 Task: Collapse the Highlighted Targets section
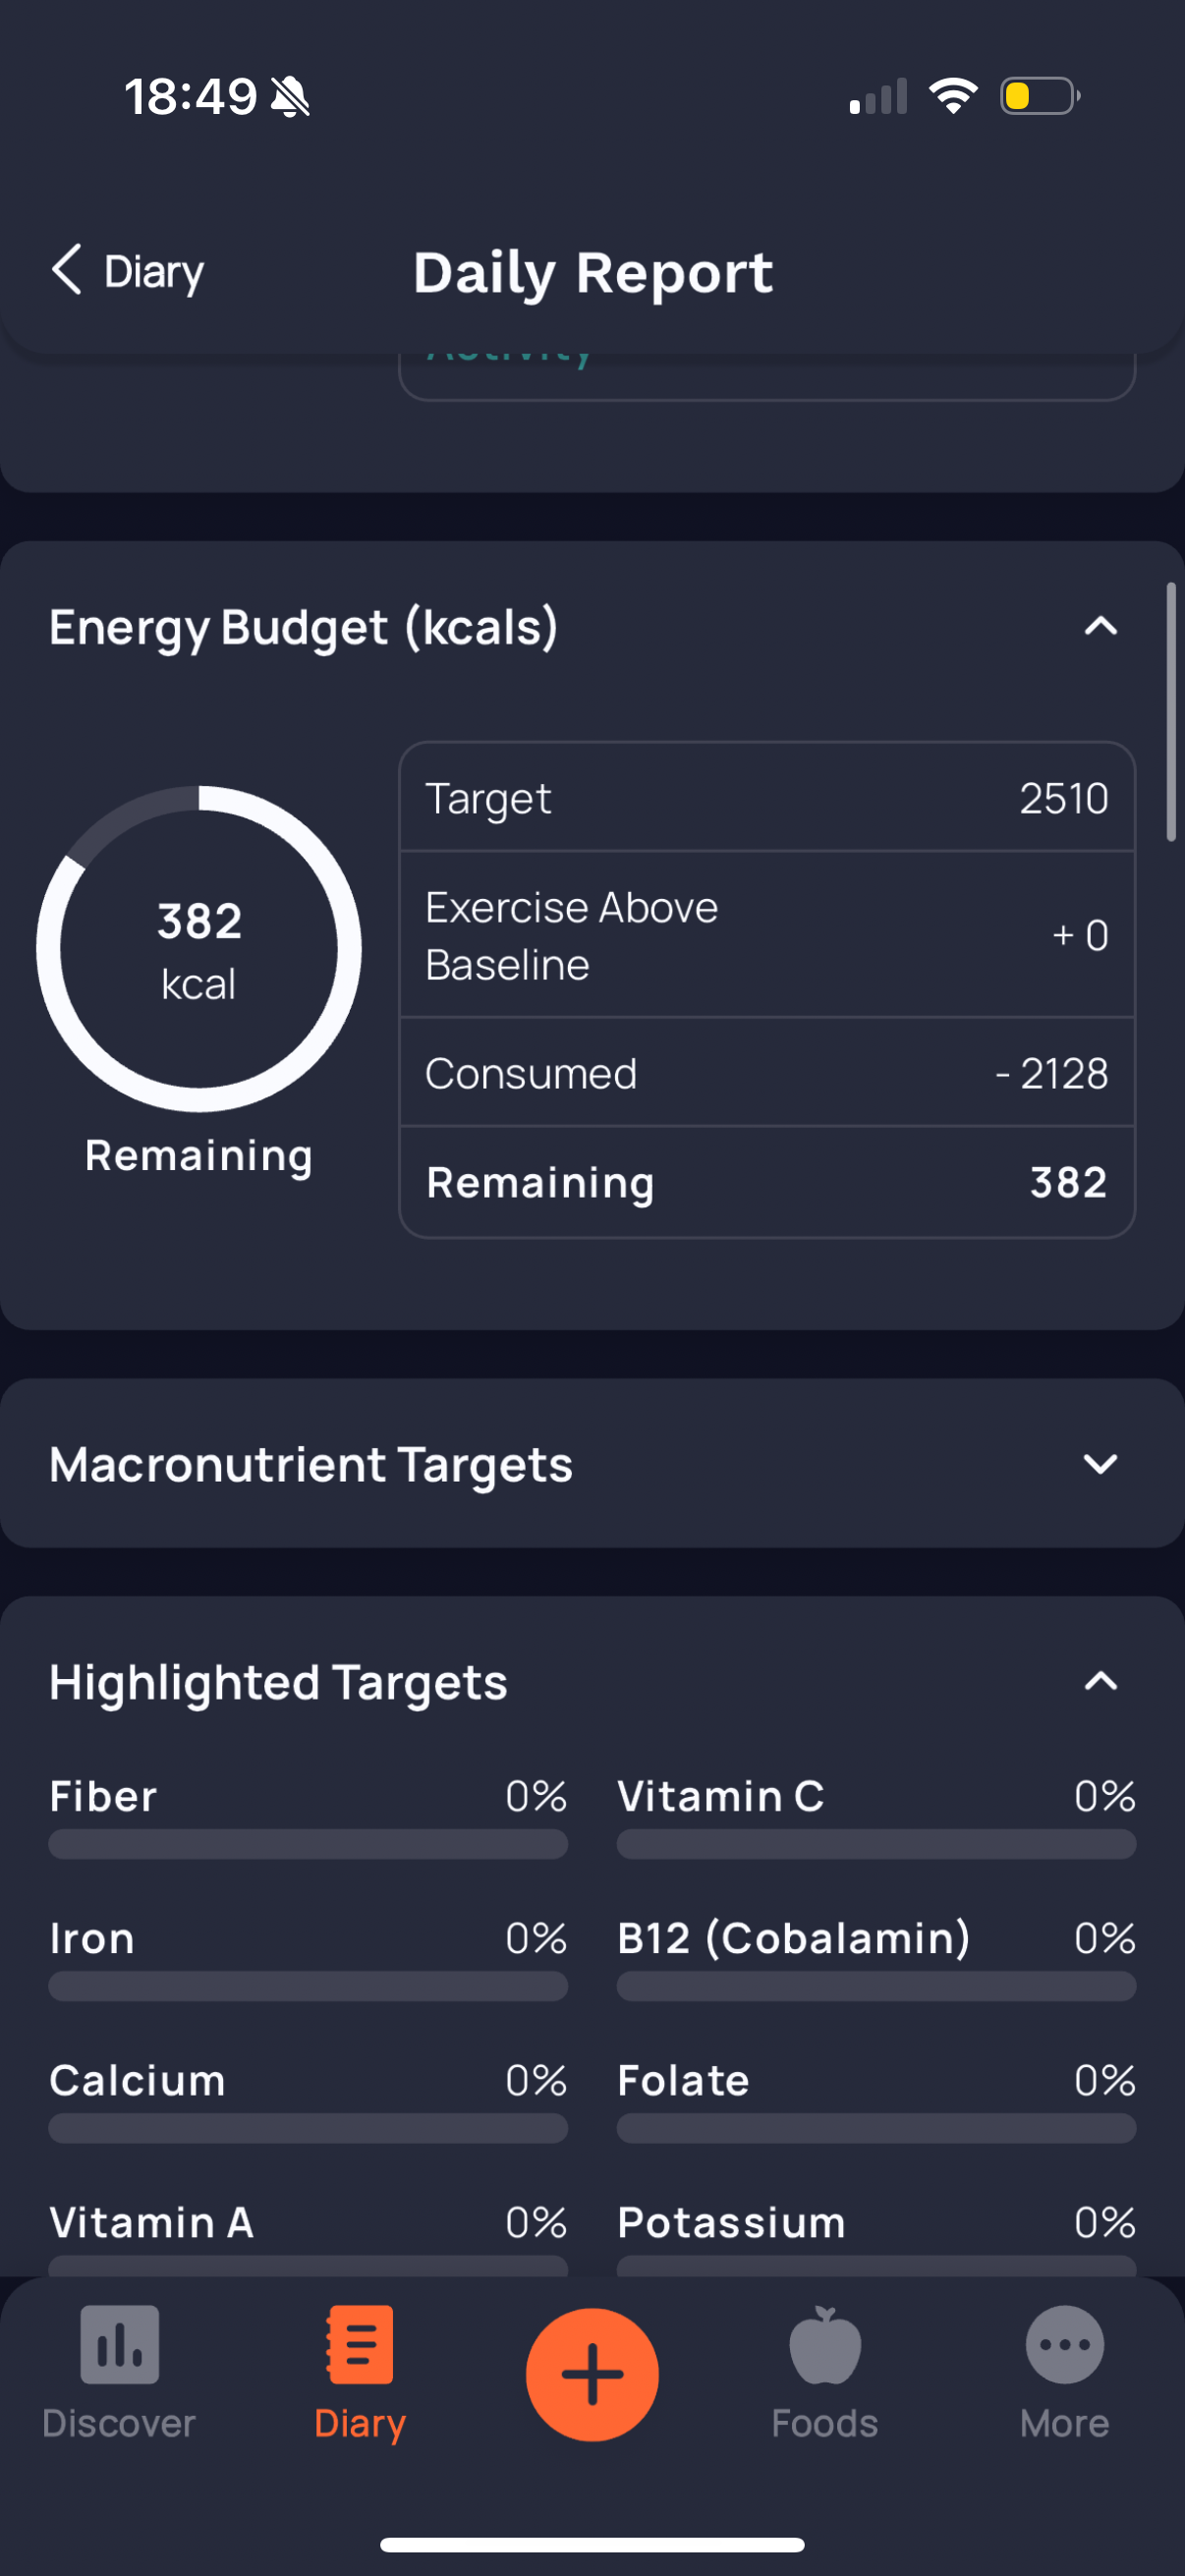pyautogui.click(x=1100, y=1681)
